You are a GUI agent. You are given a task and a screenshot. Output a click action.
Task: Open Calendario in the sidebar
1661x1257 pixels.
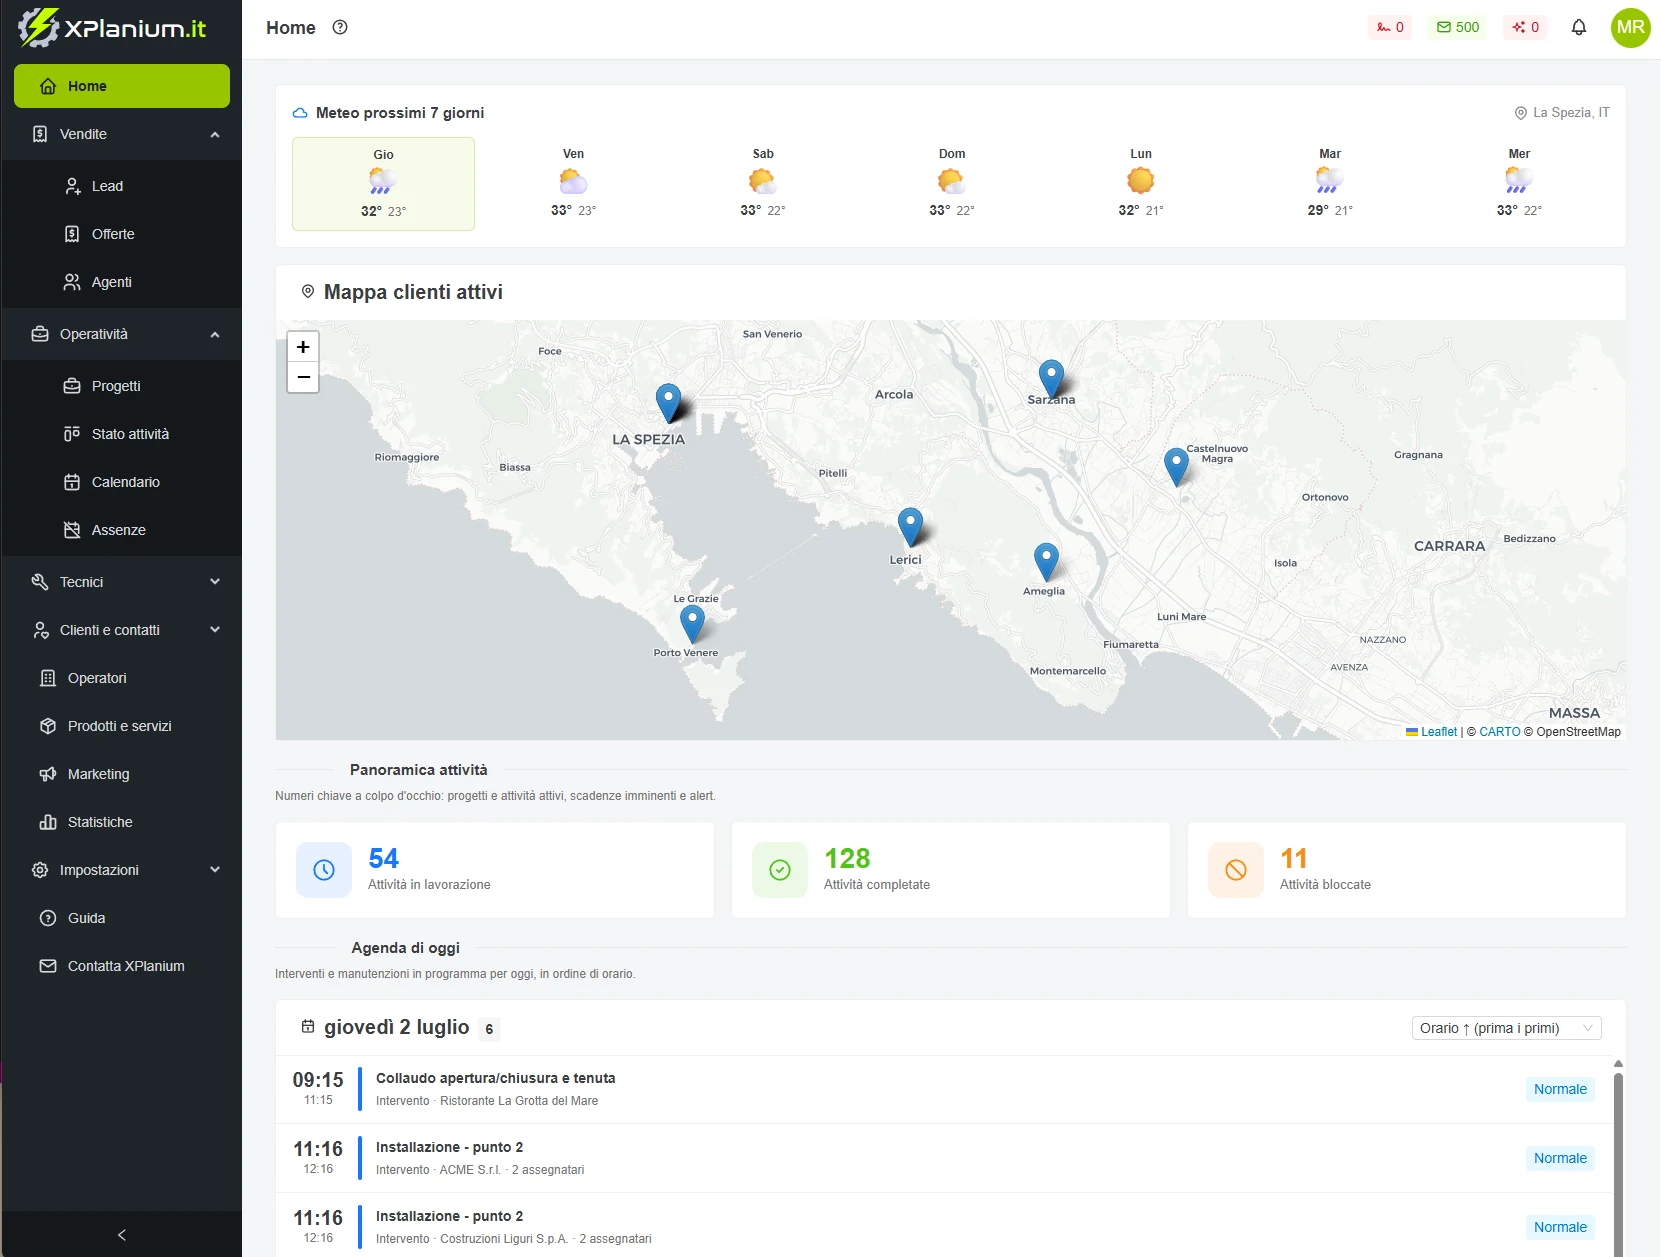click(122, 482)
